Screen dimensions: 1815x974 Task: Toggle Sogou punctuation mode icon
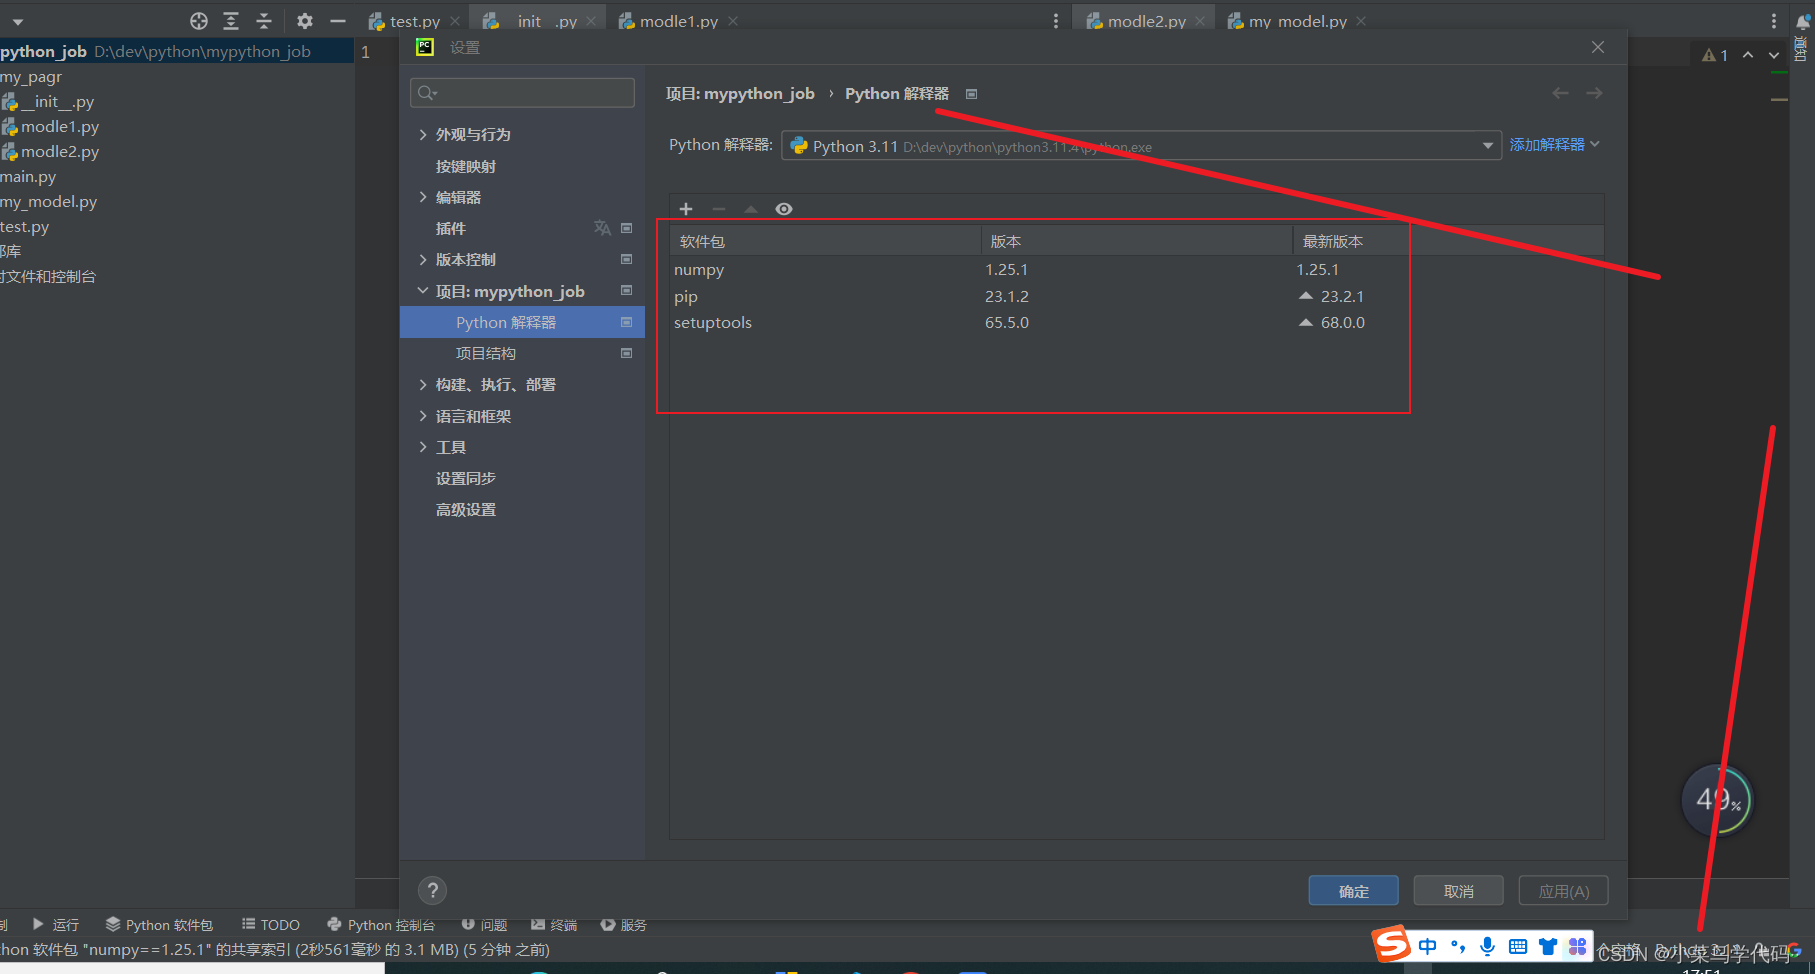[1458, 946]
